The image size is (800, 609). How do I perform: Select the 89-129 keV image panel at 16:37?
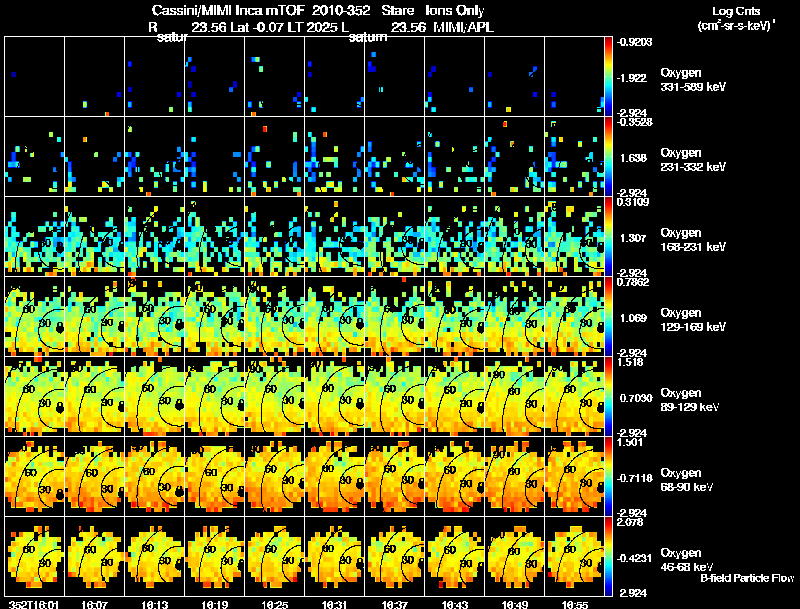click(x=394, y=396)
